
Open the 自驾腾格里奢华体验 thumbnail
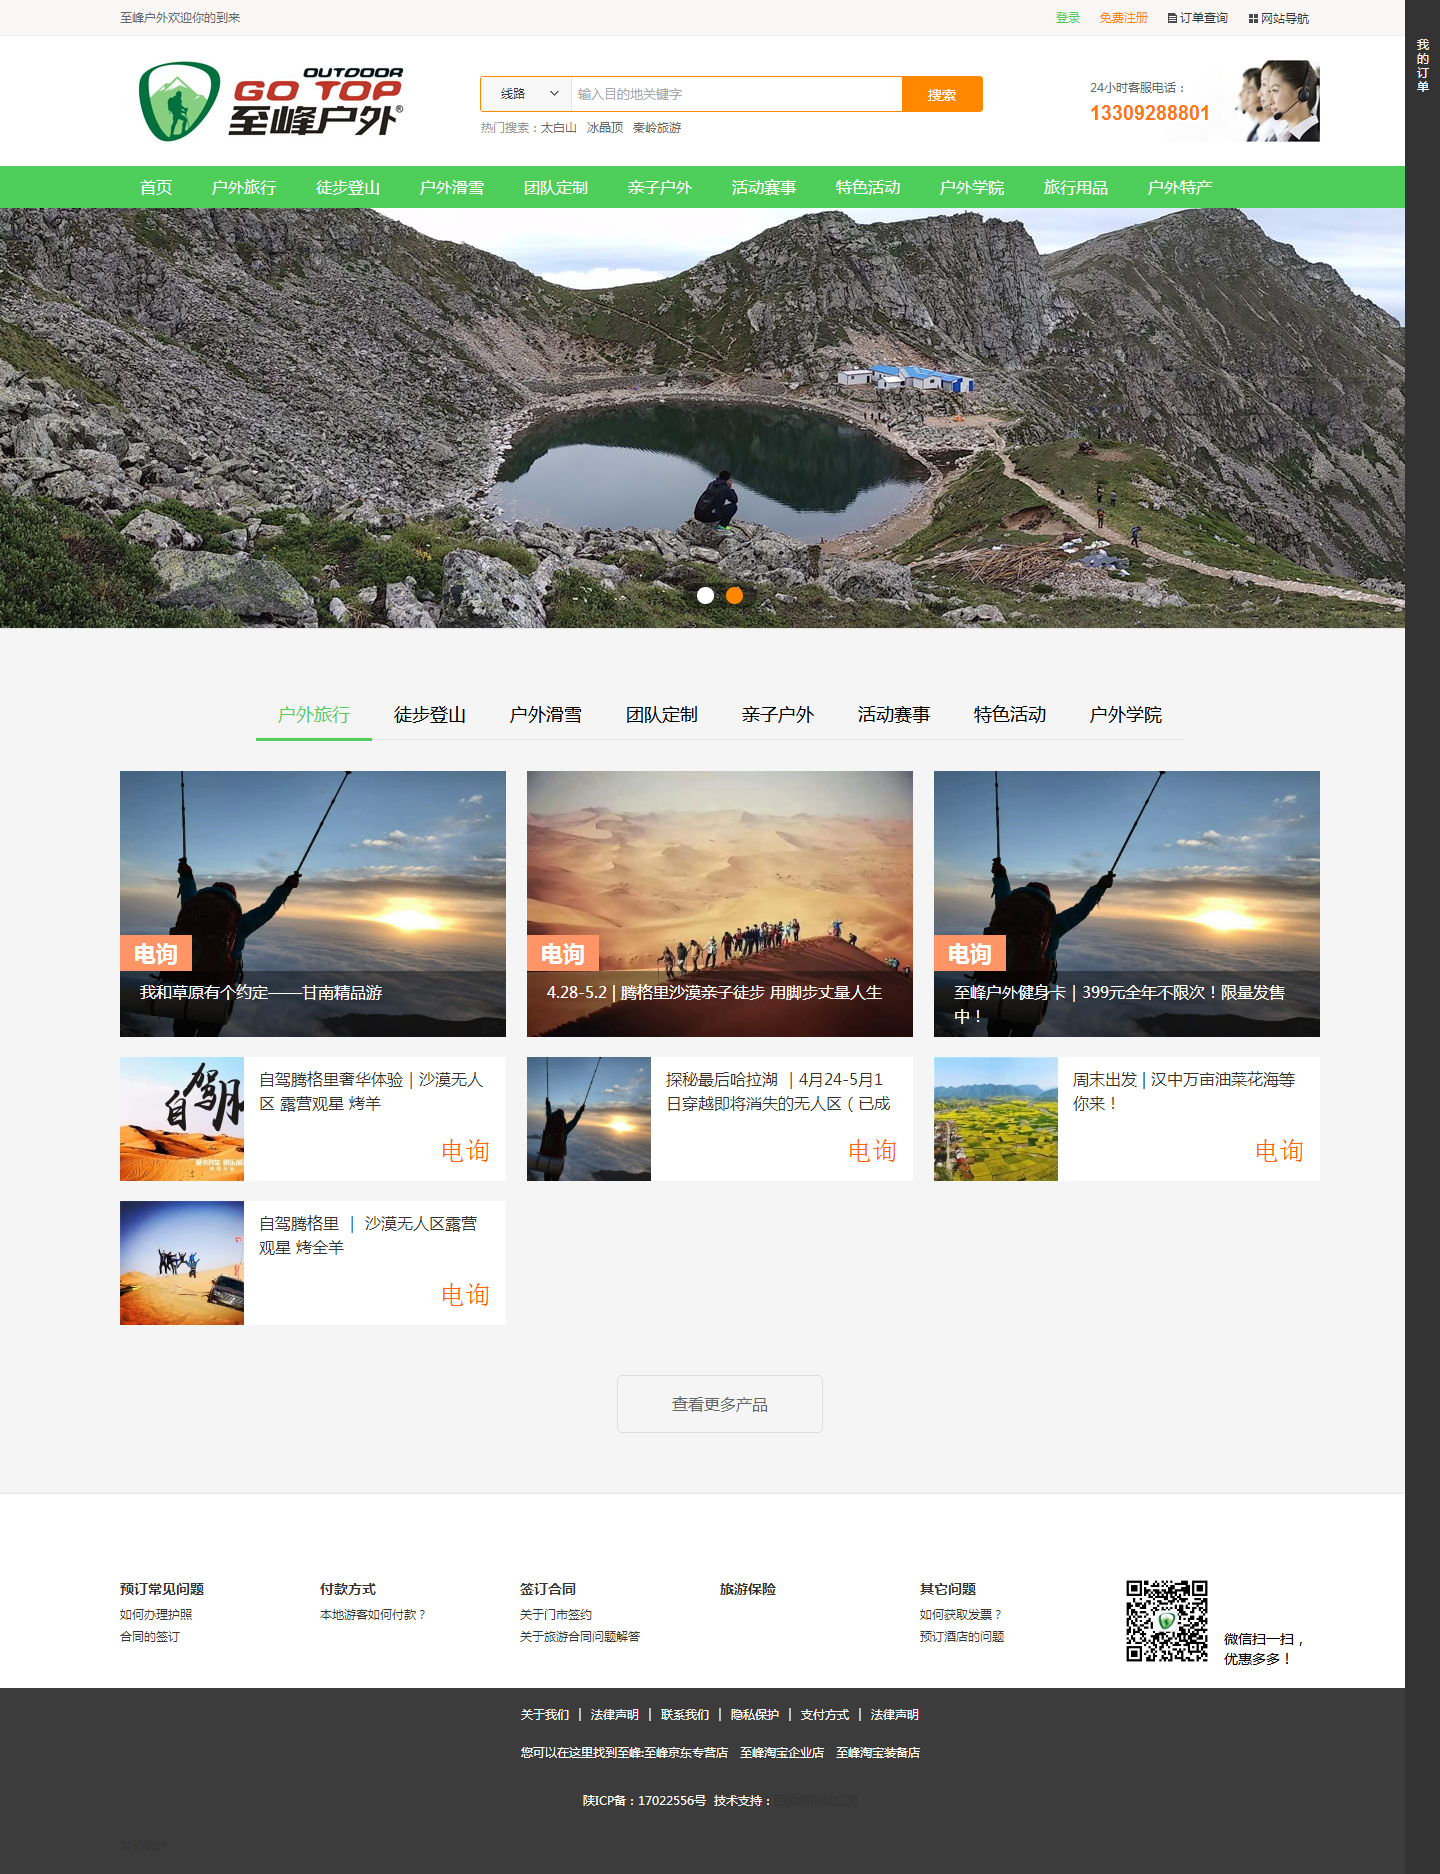[182, 1119]
